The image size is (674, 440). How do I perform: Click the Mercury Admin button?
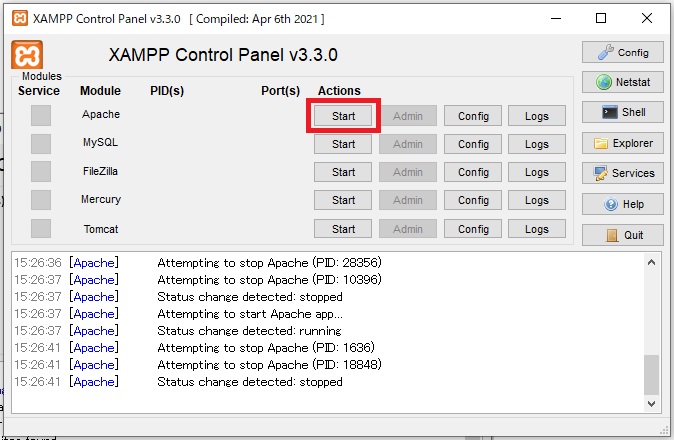coord(408,200)
